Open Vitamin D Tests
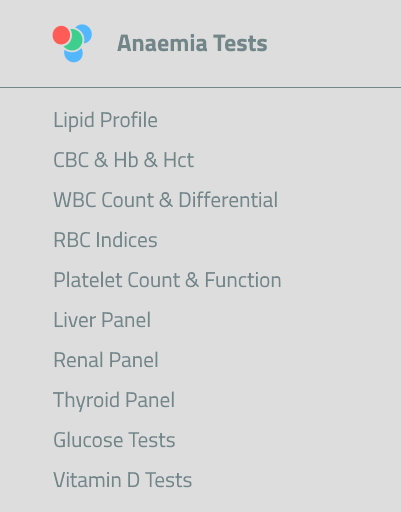Viewport: 401px width, 512px height. [x=123, y=480]
